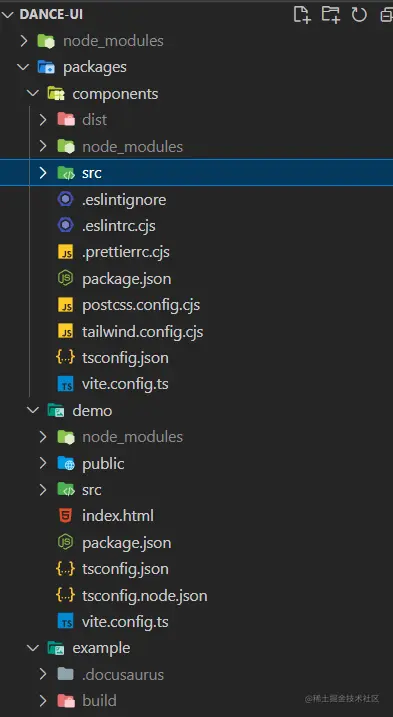Viewport: 393px width, 717px height.
Task: Click the JS icon beside tailwind.config.cjs
Action: click(x=66, y=332)
